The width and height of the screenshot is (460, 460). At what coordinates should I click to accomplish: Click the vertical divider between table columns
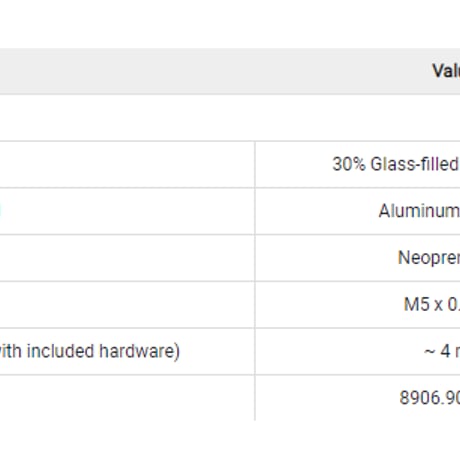click(x=255, y=281)
